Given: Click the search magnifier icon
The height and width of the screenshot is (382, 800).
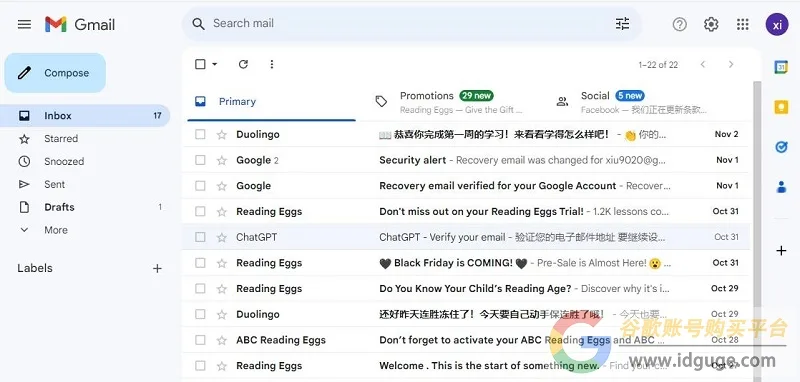Looking at the screenshot, I should [198, 23].
